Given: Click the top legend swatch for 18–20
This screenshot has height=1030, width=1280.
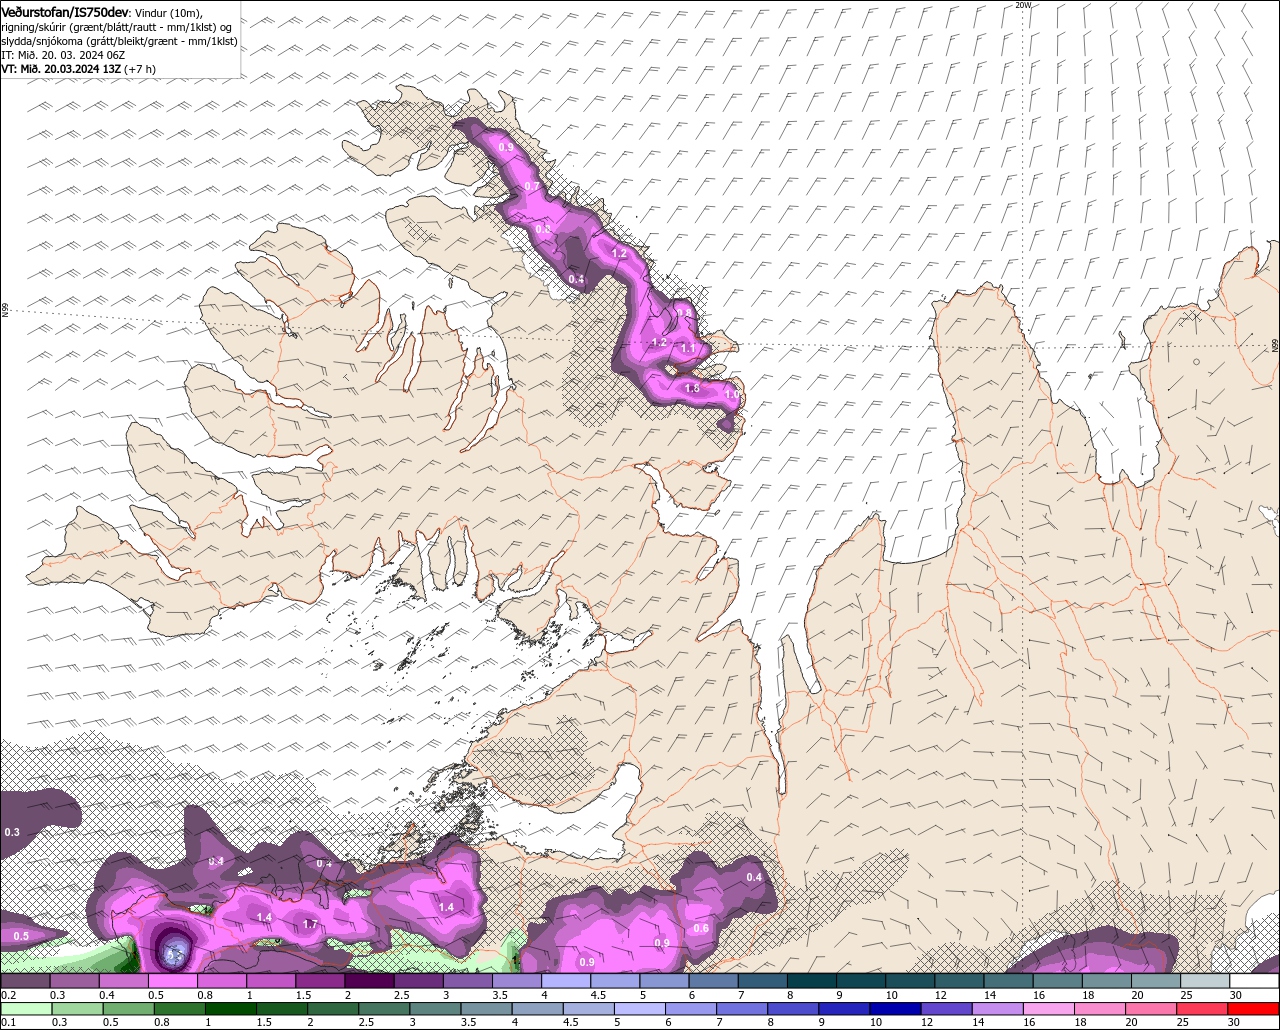Looking at the screenshot, I should coord(1107,981).
